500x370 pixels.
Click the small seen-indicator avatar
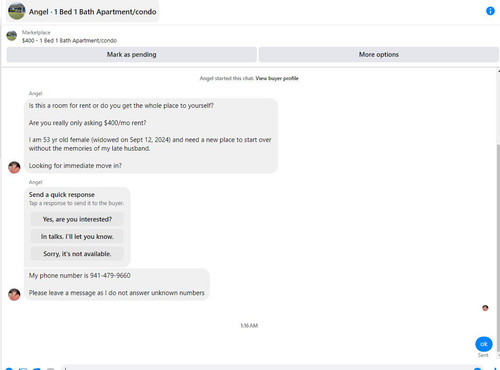point(485,308)
